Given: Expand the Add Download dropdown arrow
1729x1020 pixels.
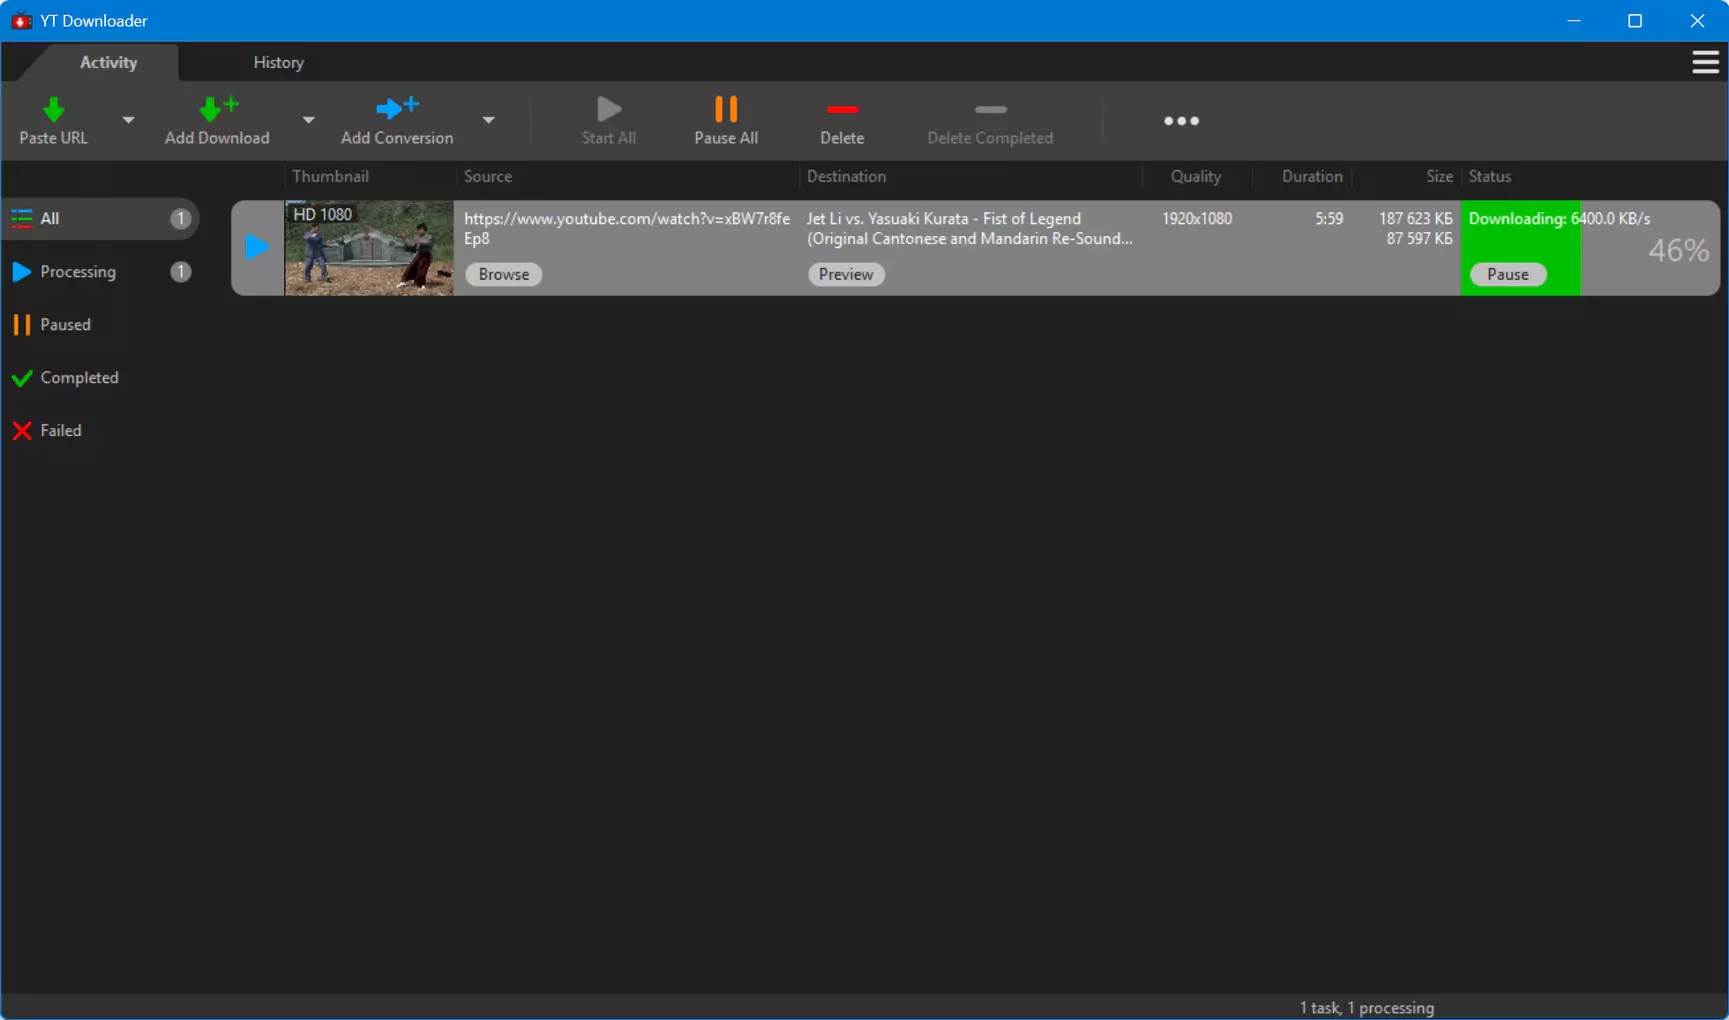Looking at the screenshot, I should 308,120.
